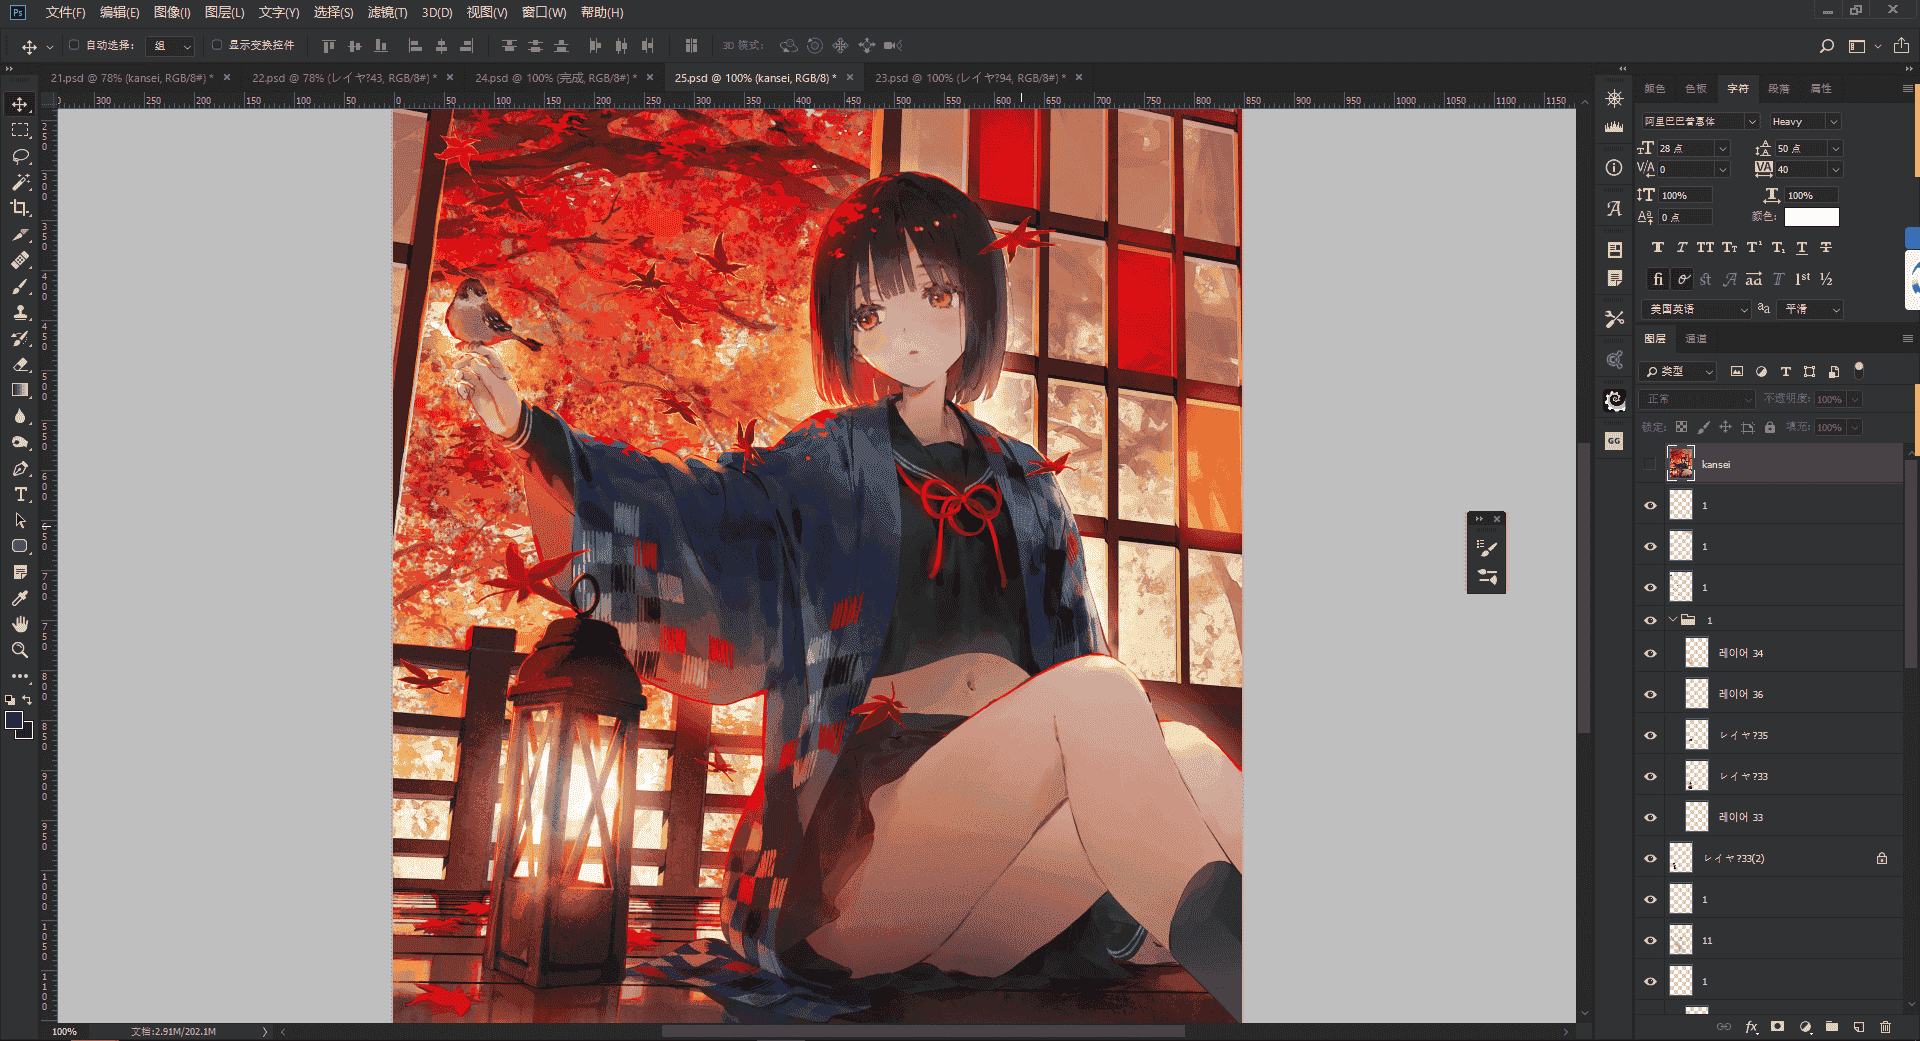Add layer style with fx icon
This screenshot has width=1920, height=1041.
pos(1751,1027)
